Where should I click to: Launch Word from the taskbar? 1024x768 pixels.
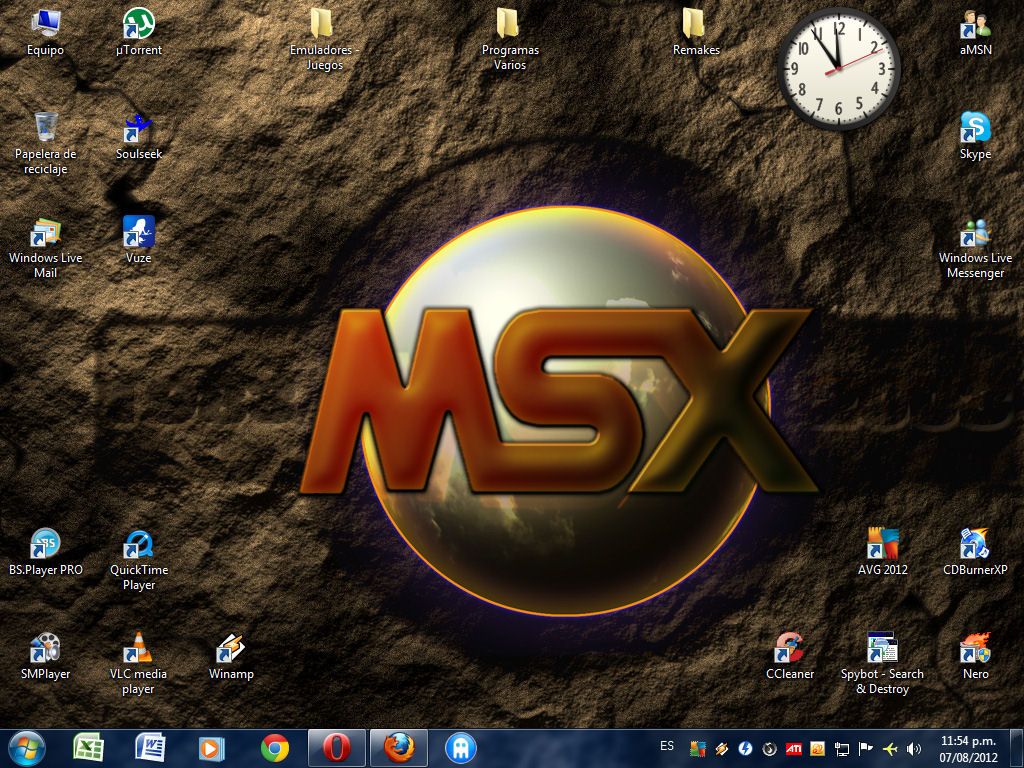[x=150, y=748]
